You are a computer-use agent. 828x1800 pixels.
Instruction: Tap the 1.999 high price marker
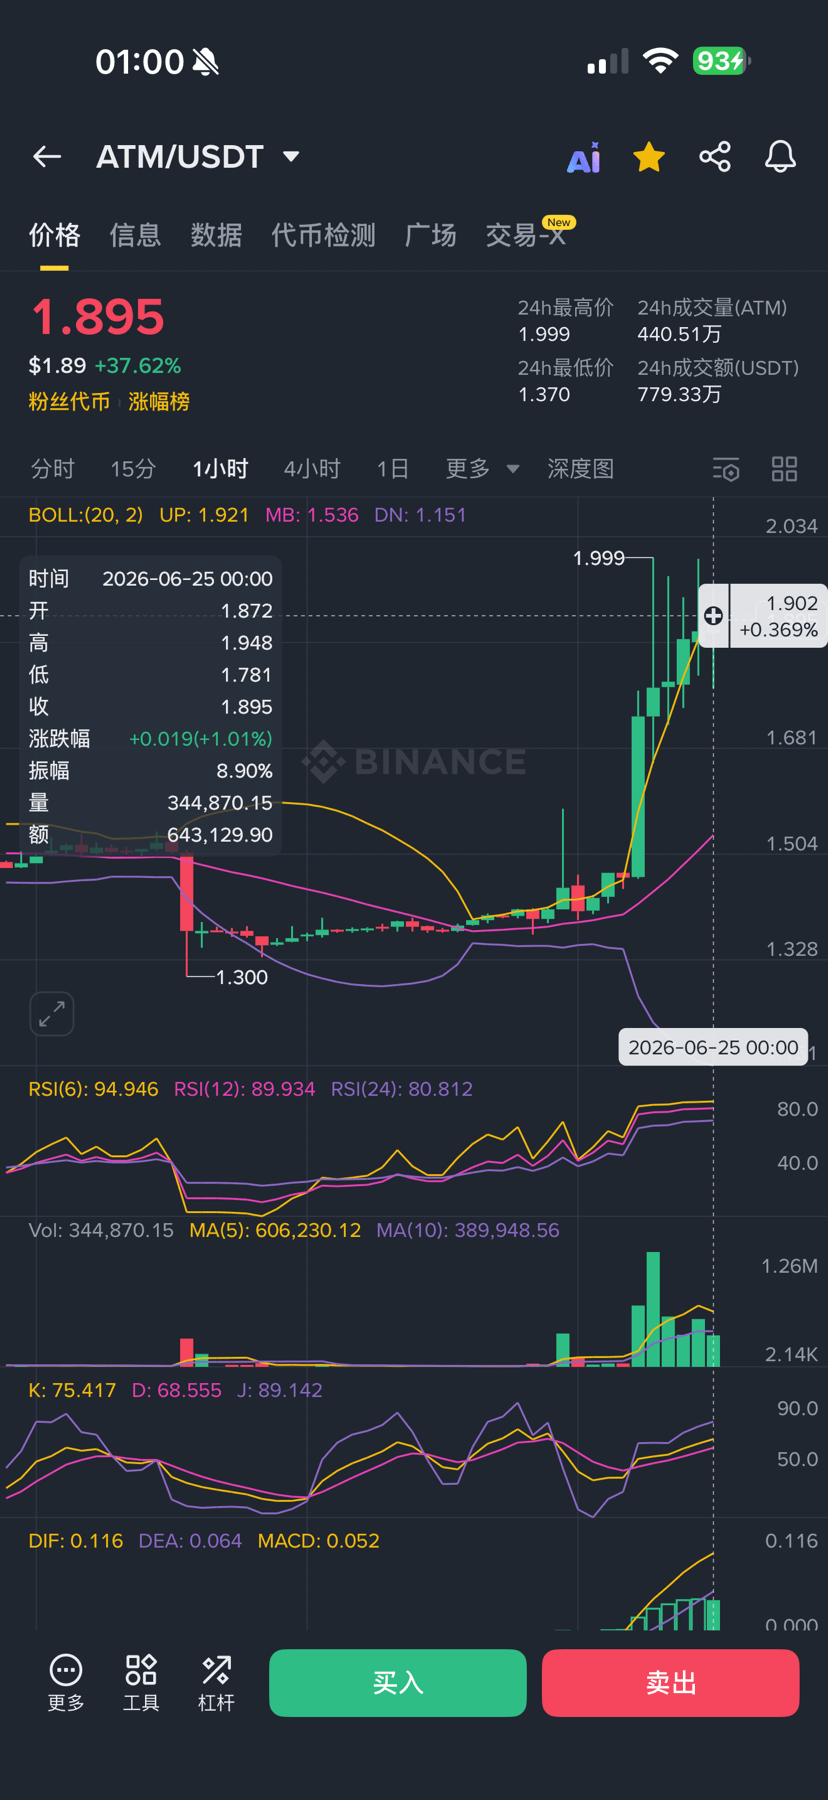point(598,558)
